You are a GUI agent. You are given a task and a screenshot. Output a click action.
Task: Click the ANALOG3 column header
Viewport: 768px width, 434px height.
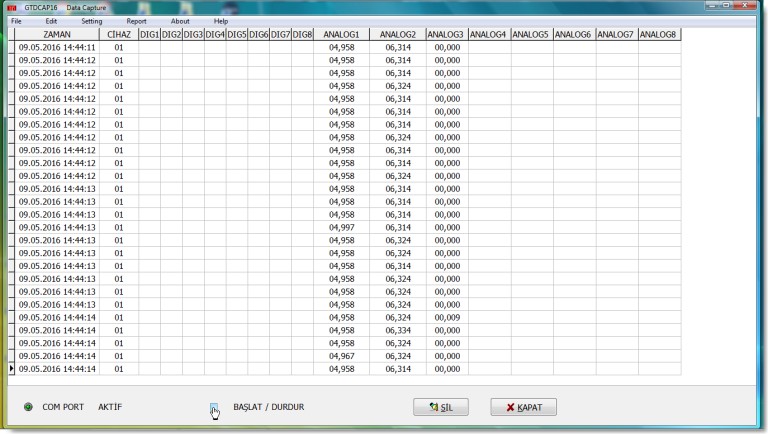tap(447, 34)
